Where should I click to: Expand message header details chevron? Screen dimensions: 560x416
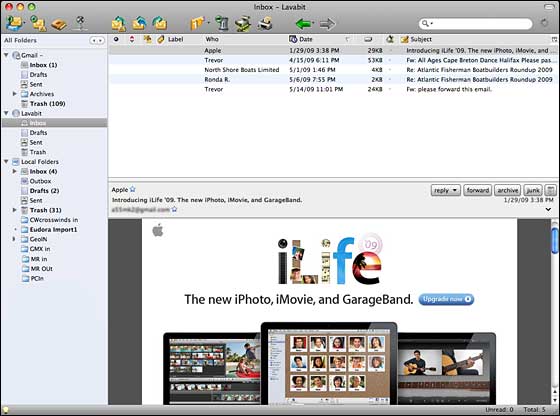coord(548,209)
